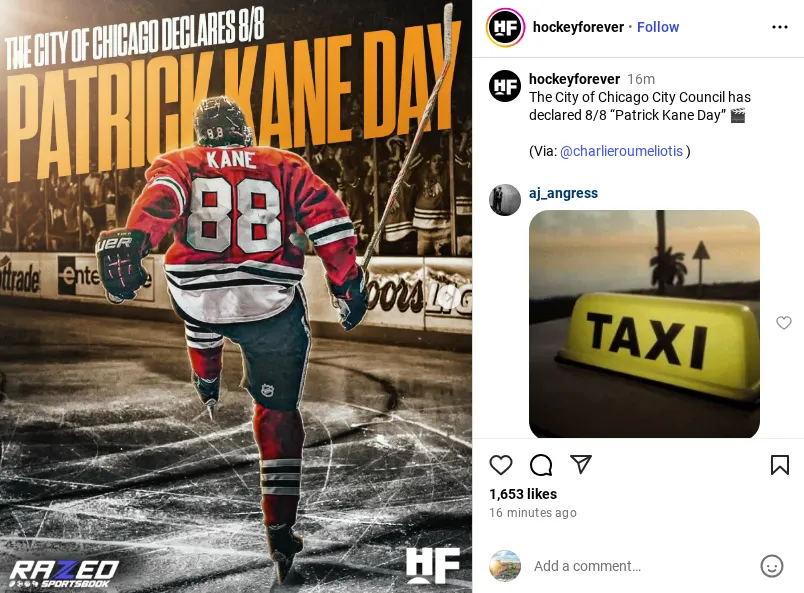
Task: Open hockeyforever caption avatar icon
Action: [505, 86]
